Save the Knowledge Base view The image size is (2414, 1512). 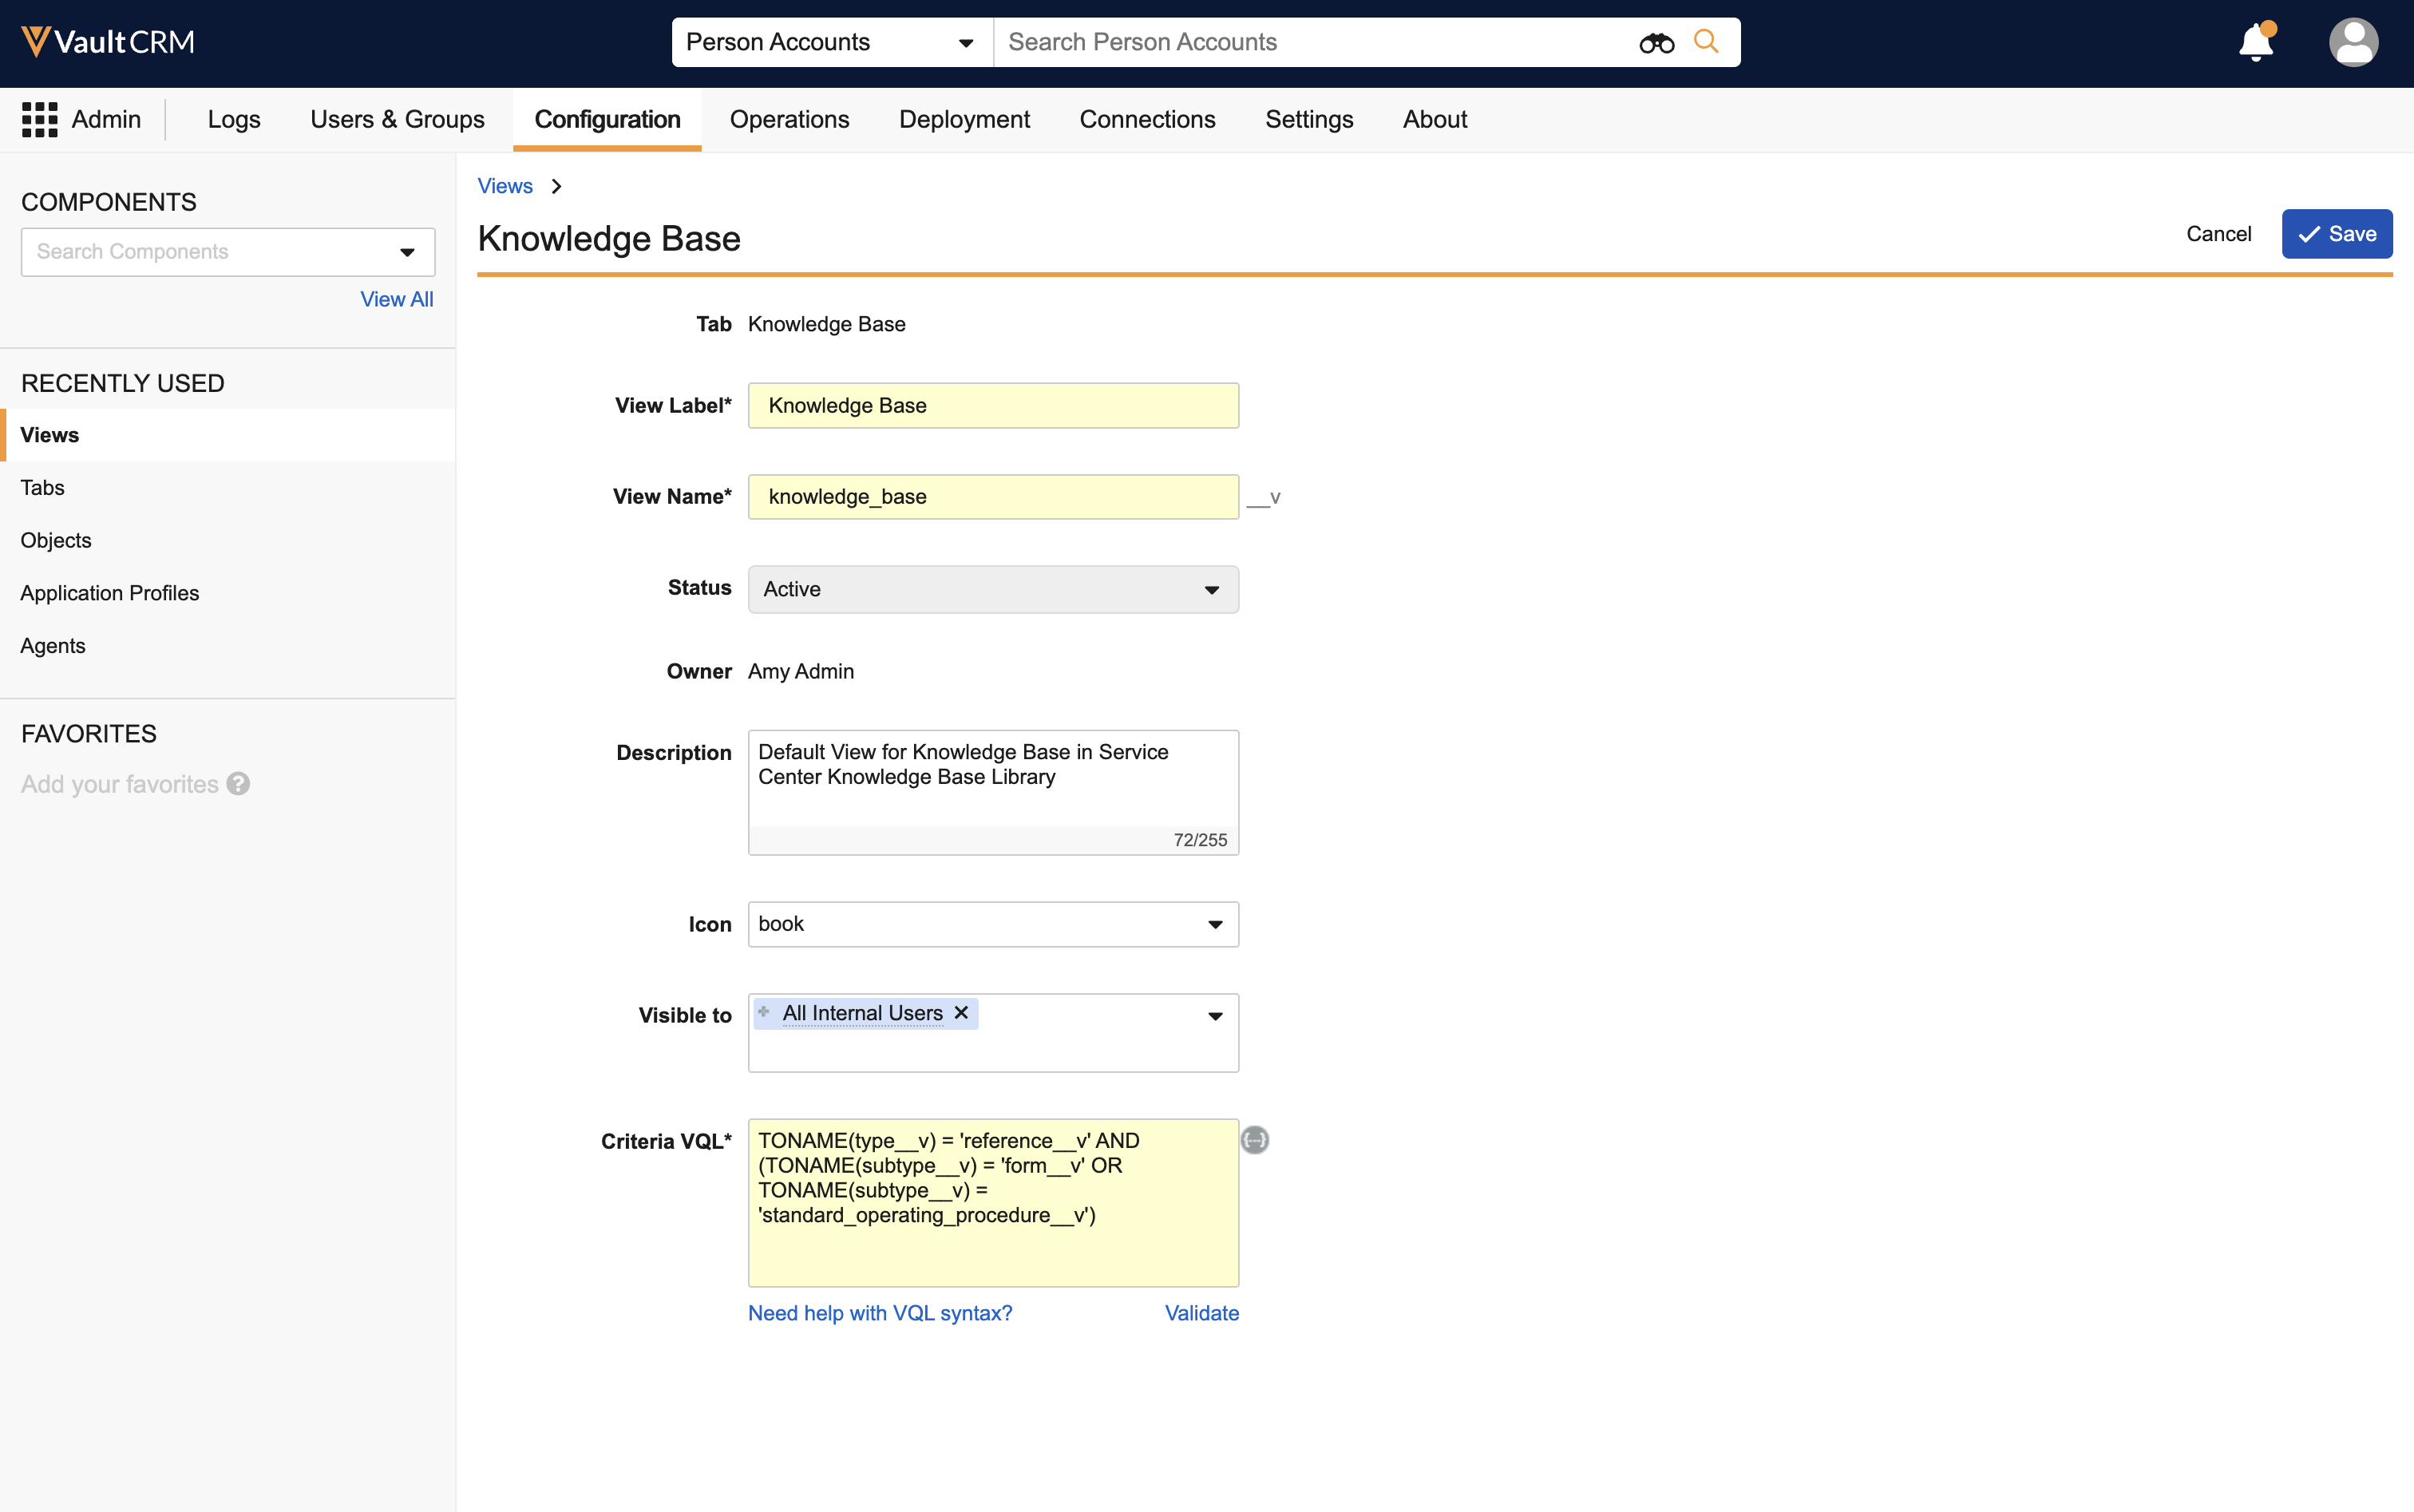point(2336,234)
